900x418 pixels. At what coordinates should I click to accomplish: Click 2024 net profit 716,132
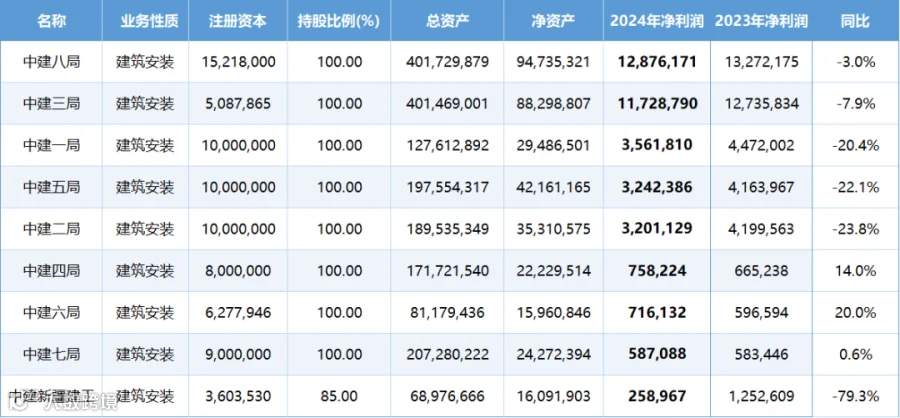click(x=657, y=312)
